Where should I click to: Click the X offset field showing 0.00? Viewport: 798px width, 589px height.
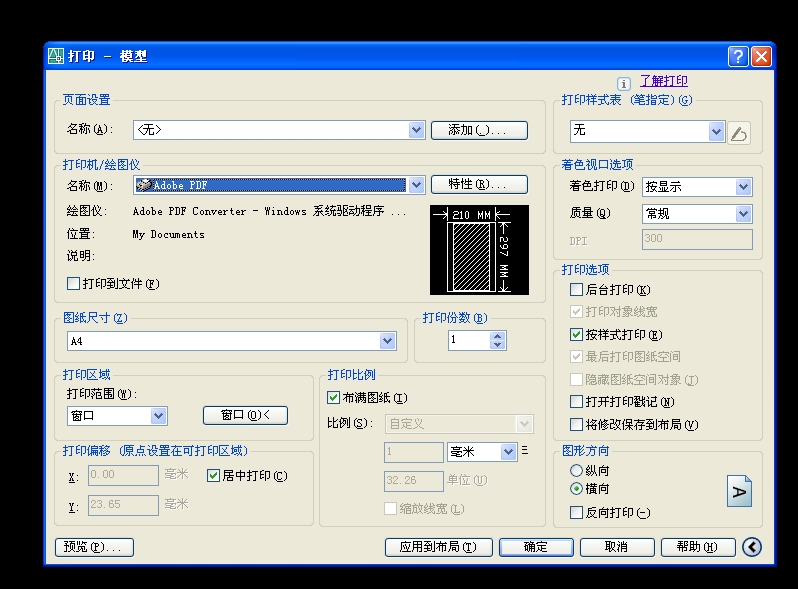pos(123,475)
